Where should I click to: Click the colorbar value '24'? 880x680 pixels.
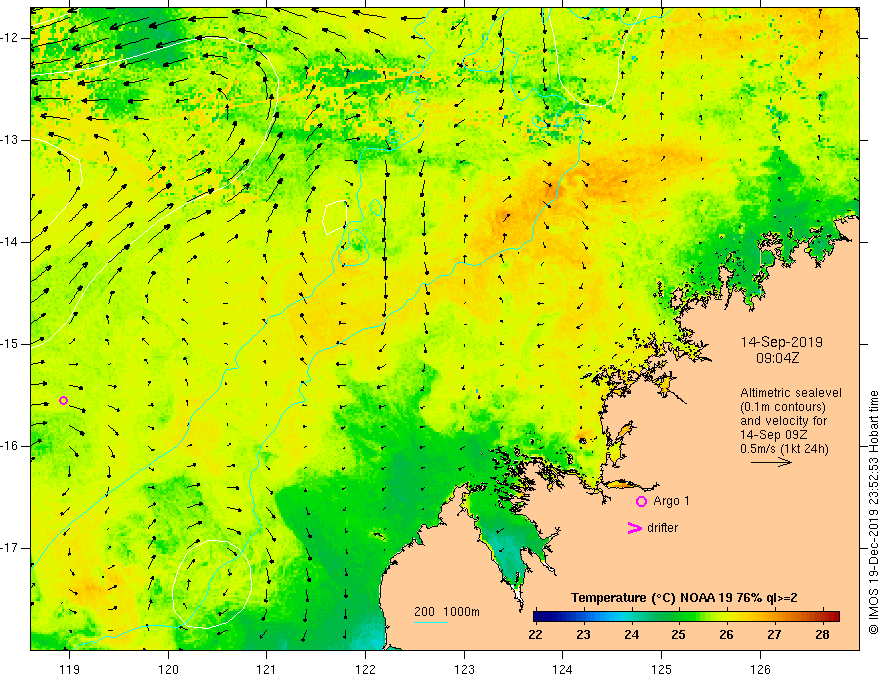click(631, 635)
